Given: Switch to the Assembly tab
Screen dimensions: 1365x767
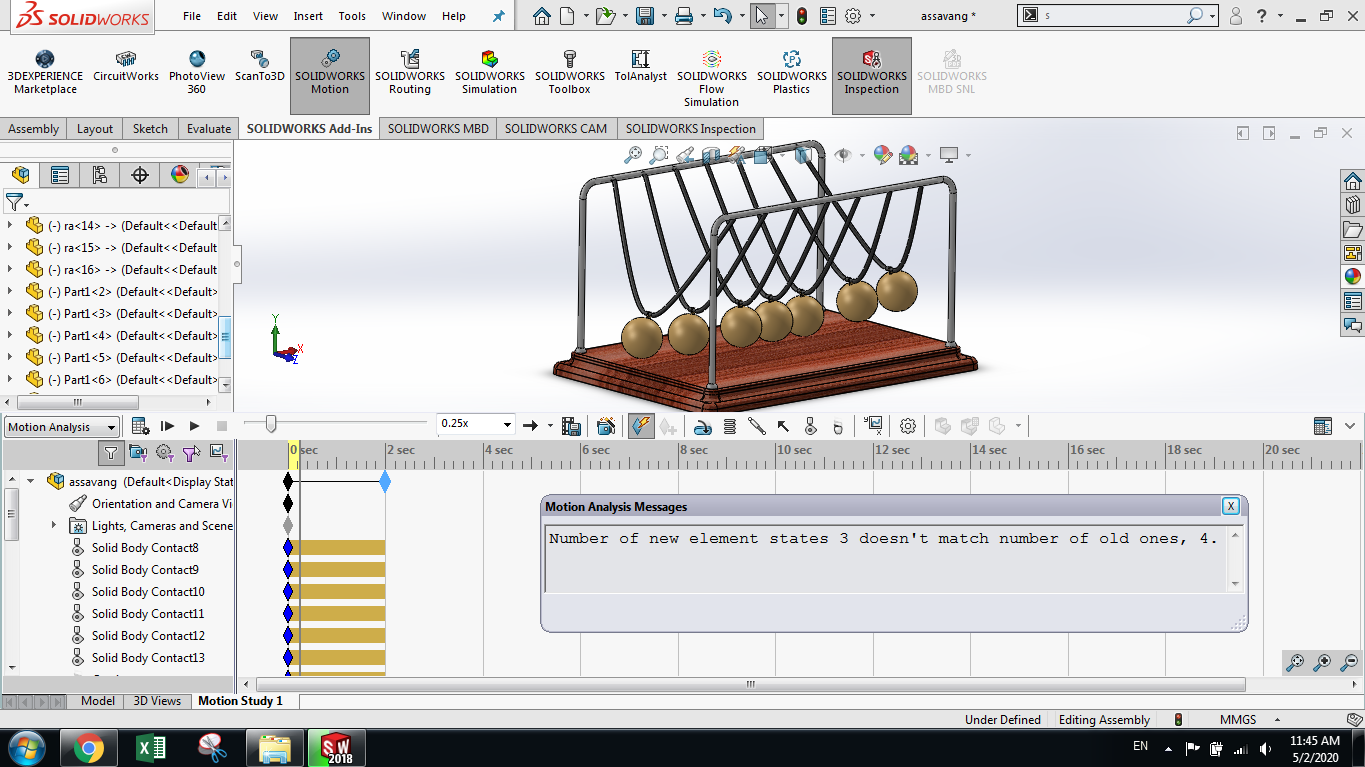Looking at the screenshot, I should click(x=34, y=128).
